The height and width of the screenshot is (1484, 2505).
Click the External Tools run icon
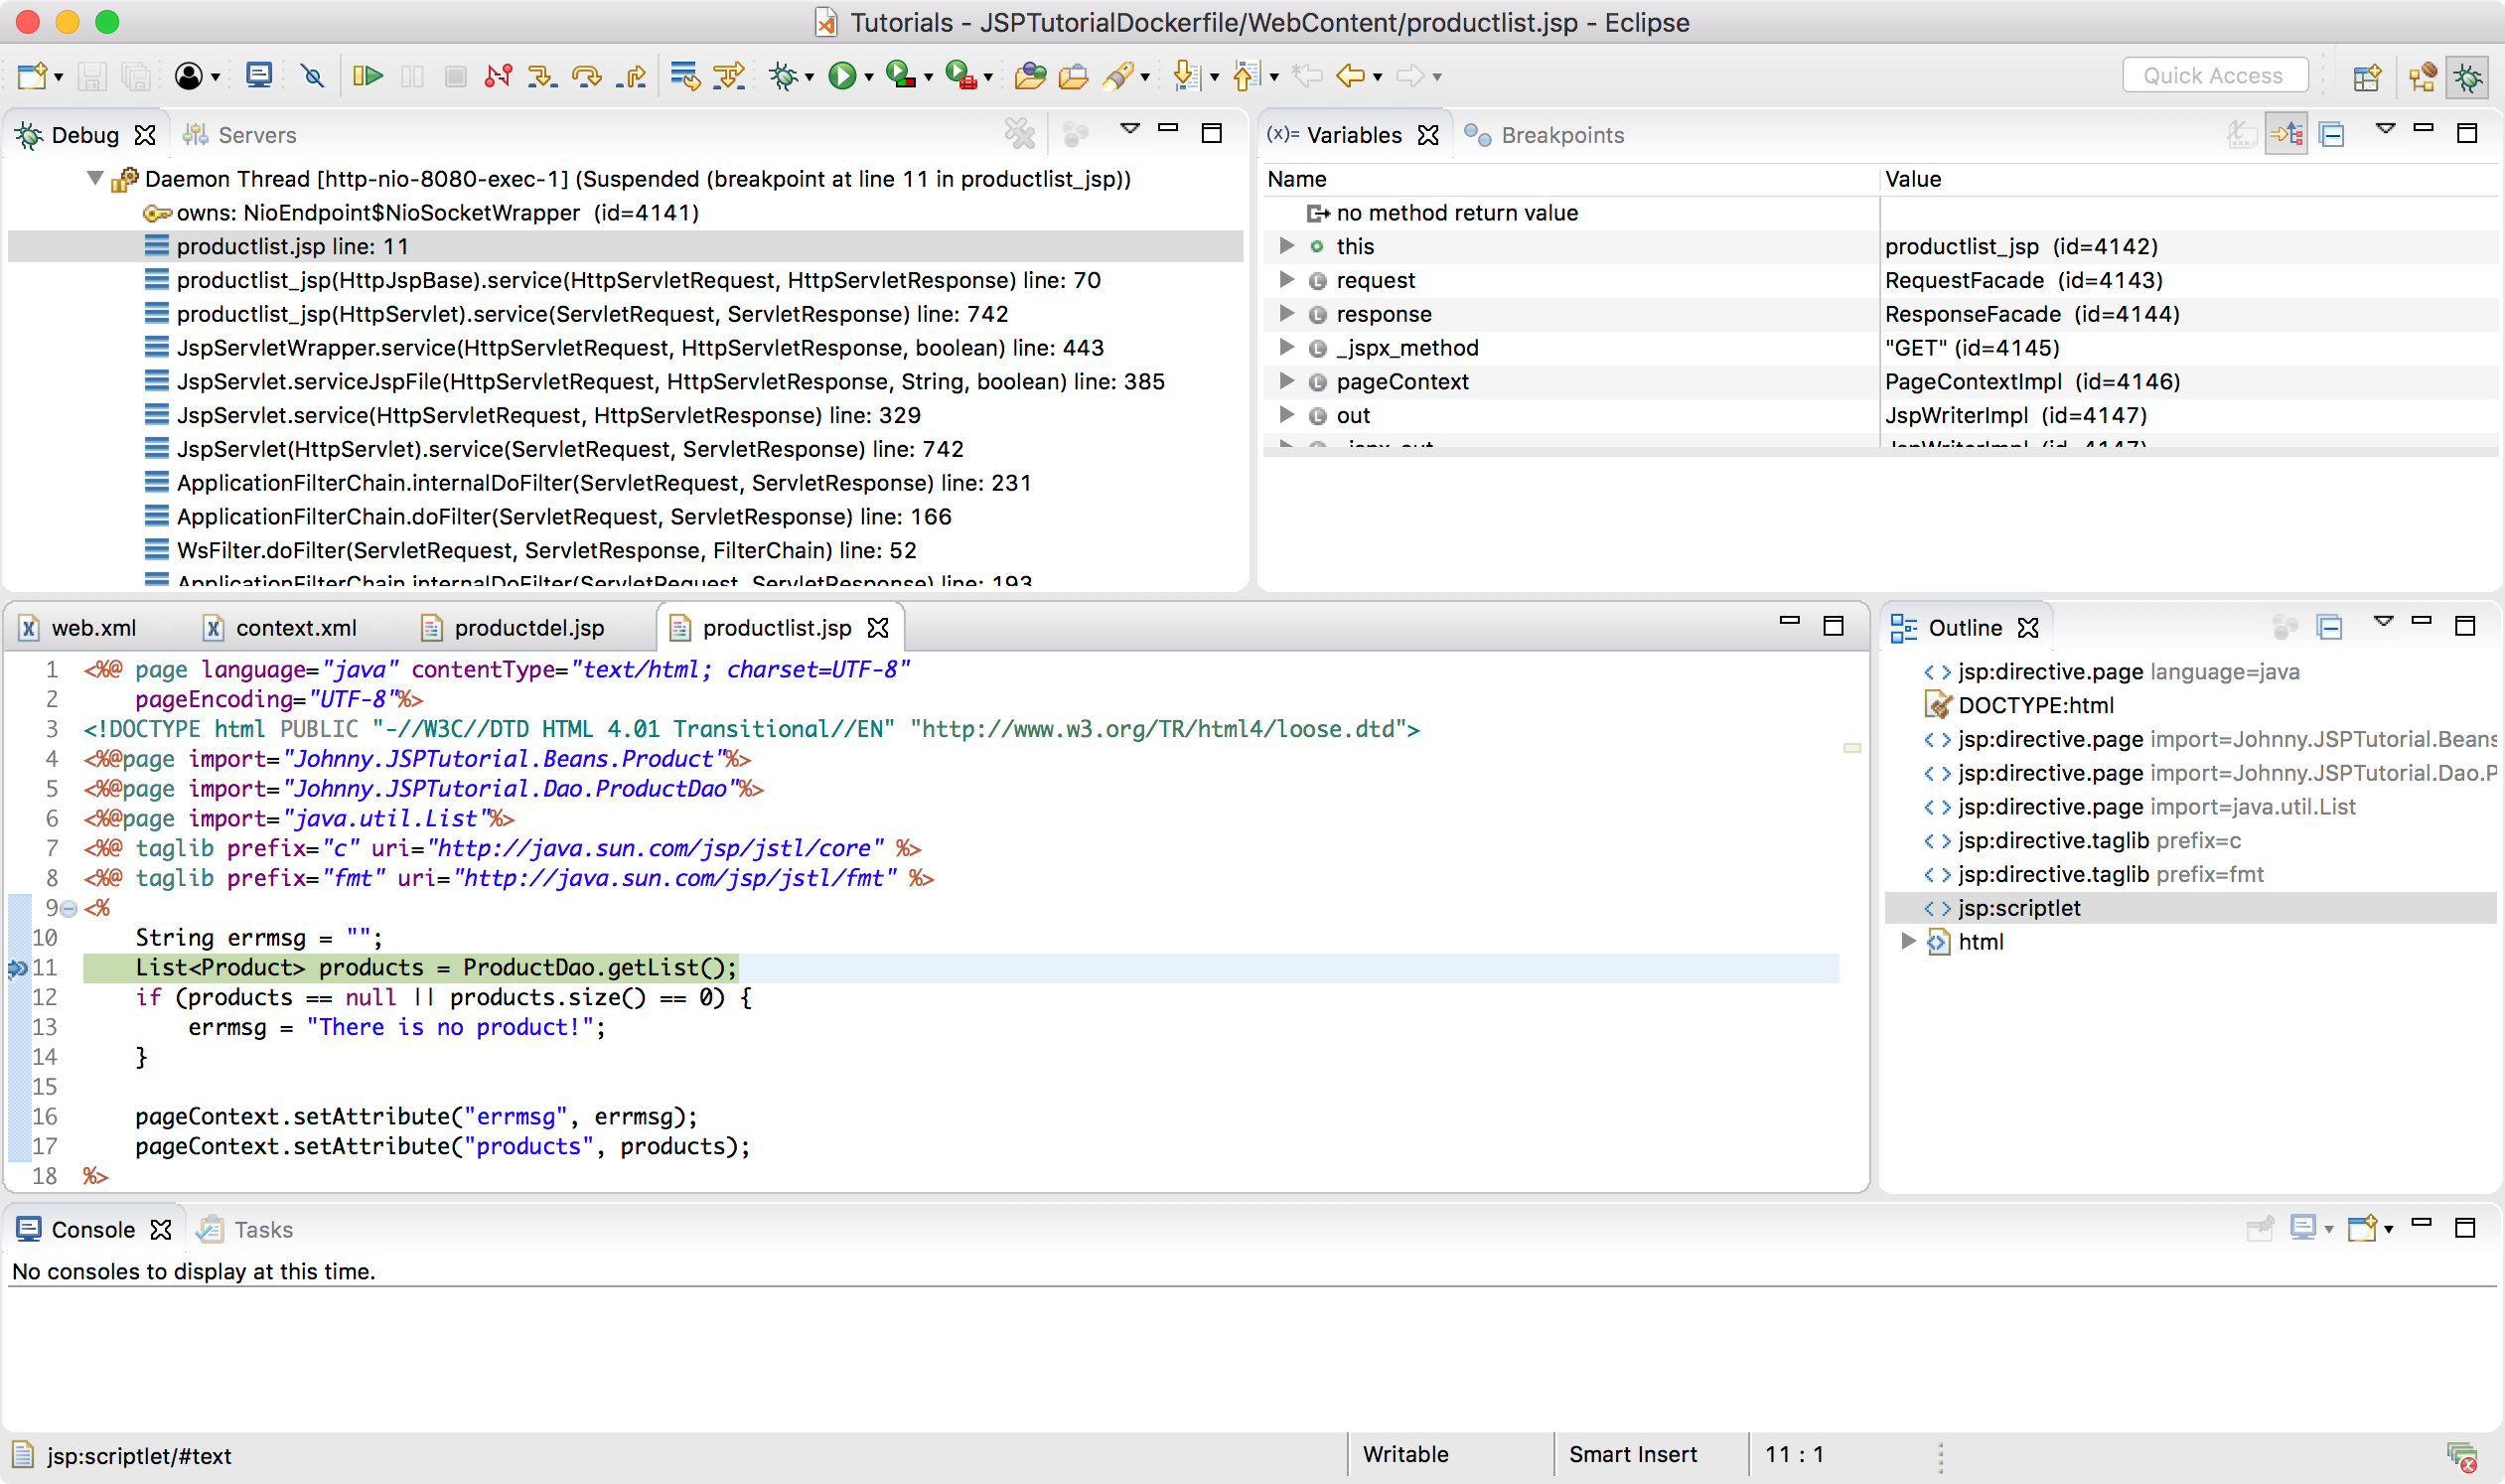click(x=960, y=76)
